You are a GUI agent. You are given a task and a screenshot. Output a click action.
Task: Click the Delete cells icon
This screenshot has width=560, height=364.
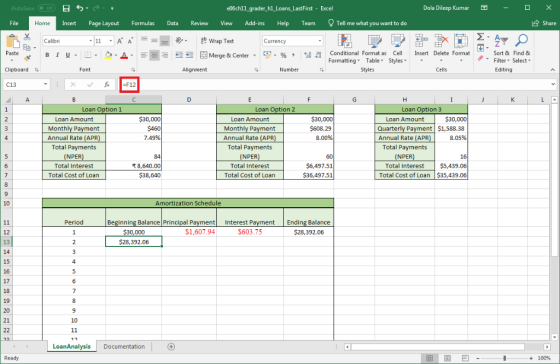tap(441, 41)
